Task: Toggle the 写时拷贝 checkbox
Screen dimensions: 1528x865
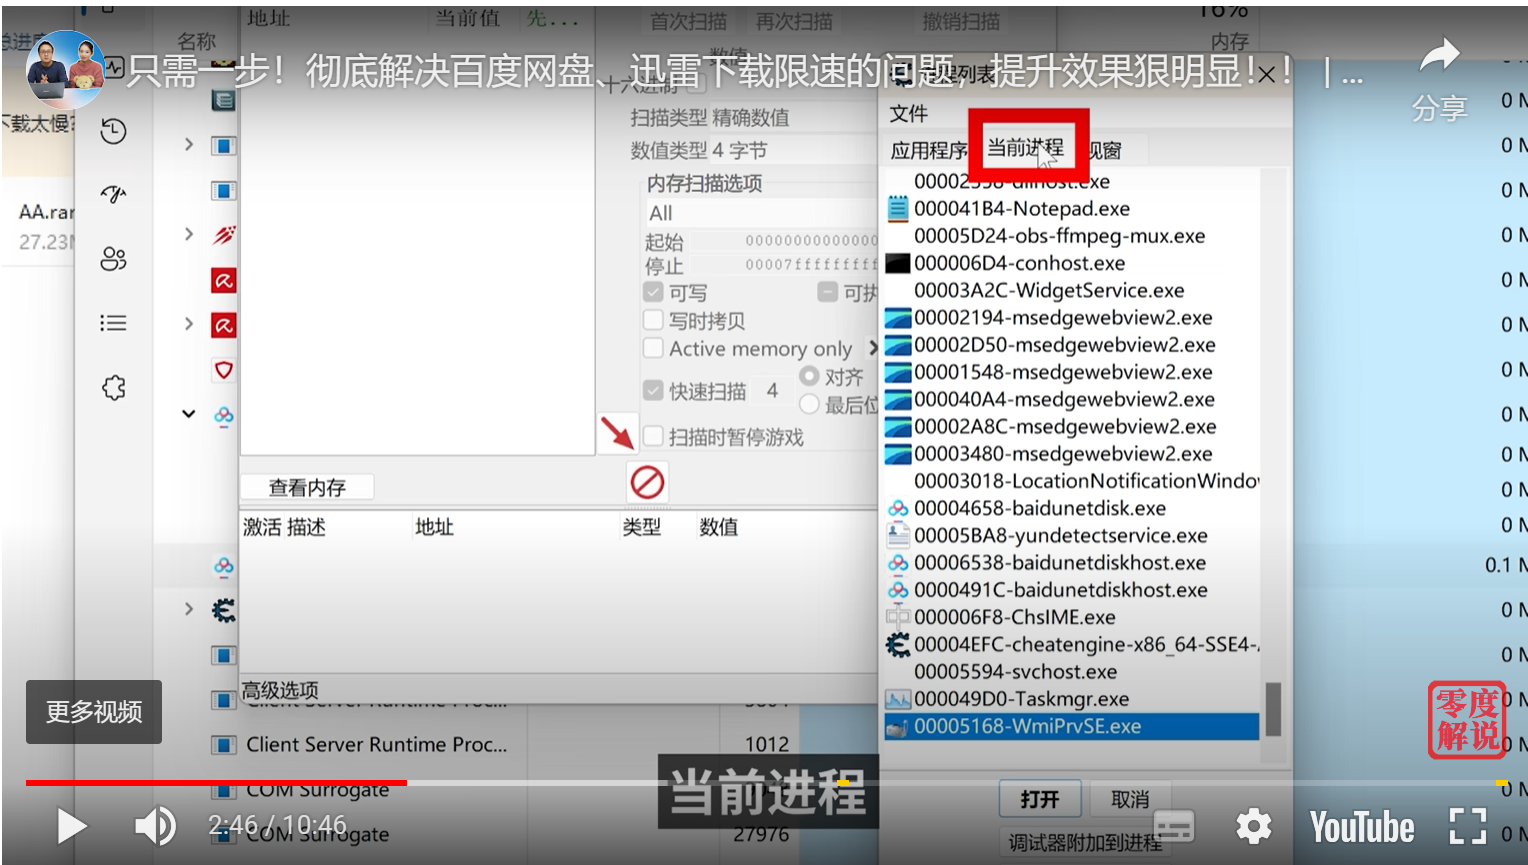Action: point(653,320)
